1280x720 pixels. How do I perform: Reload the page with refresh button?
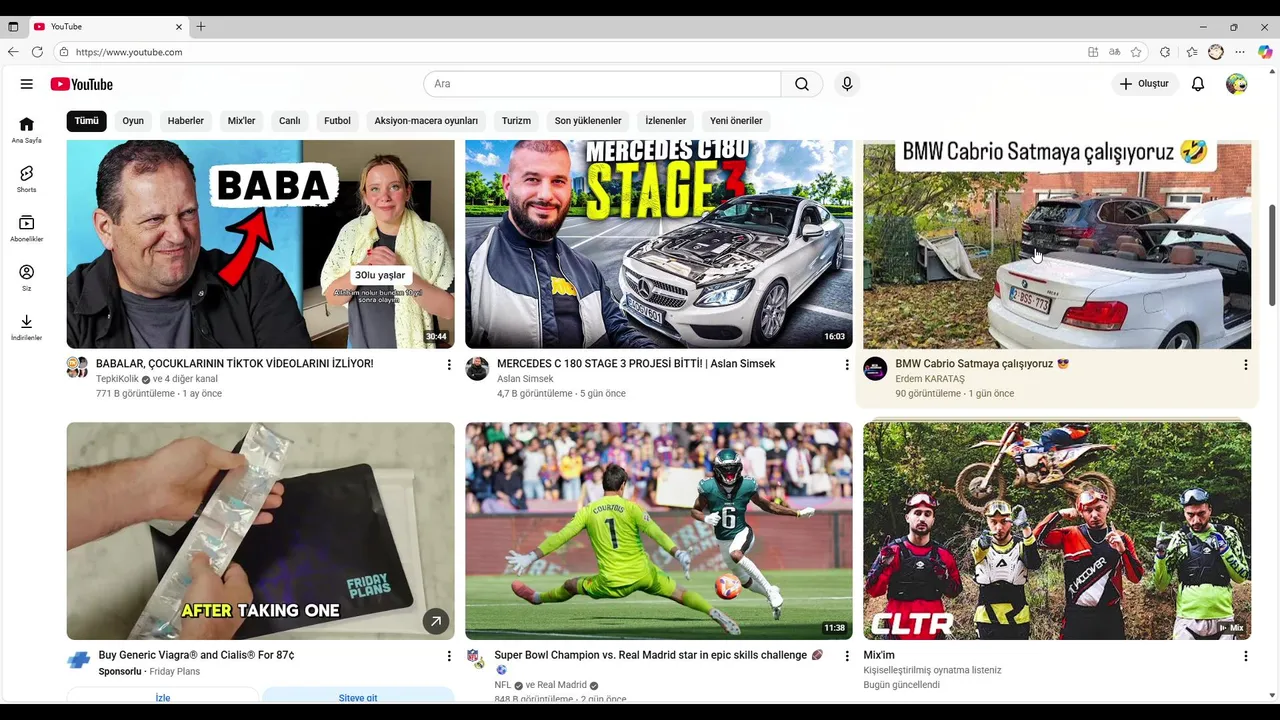37,52
